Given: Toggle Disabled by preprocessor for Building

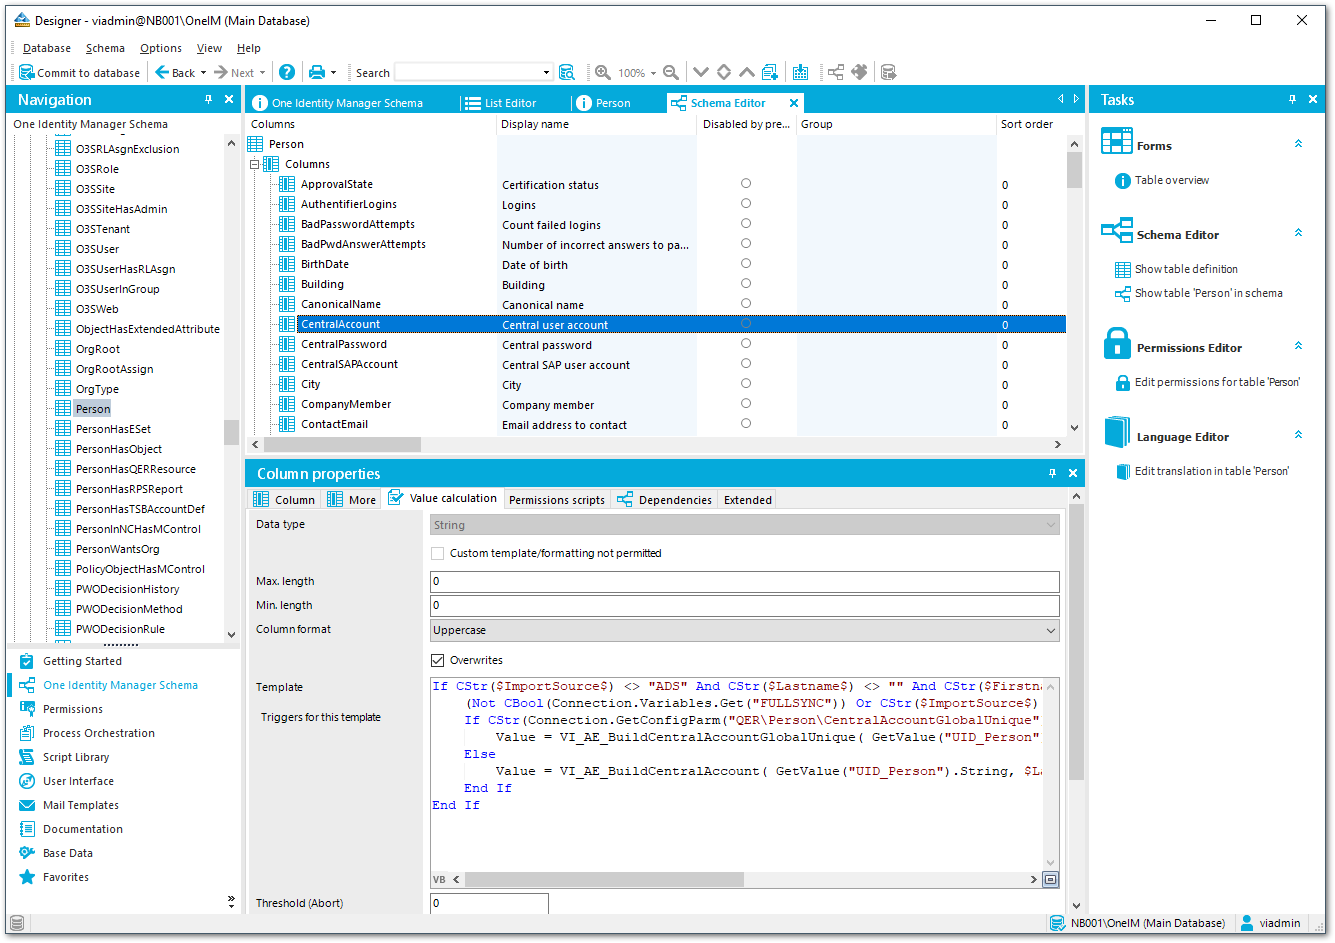Looking at the screenshot, I should (x=746, y=284).
